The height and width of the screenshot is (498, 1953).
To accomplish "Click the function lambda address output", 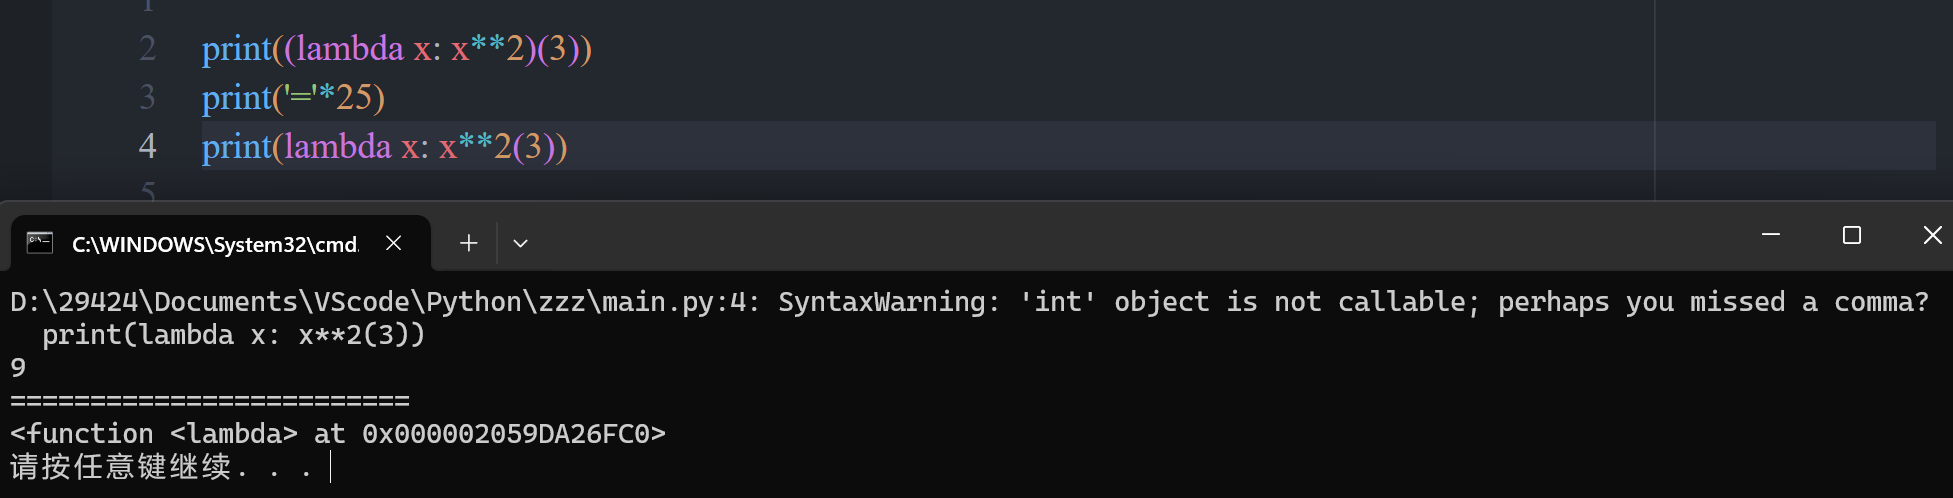I will [338, 433].
